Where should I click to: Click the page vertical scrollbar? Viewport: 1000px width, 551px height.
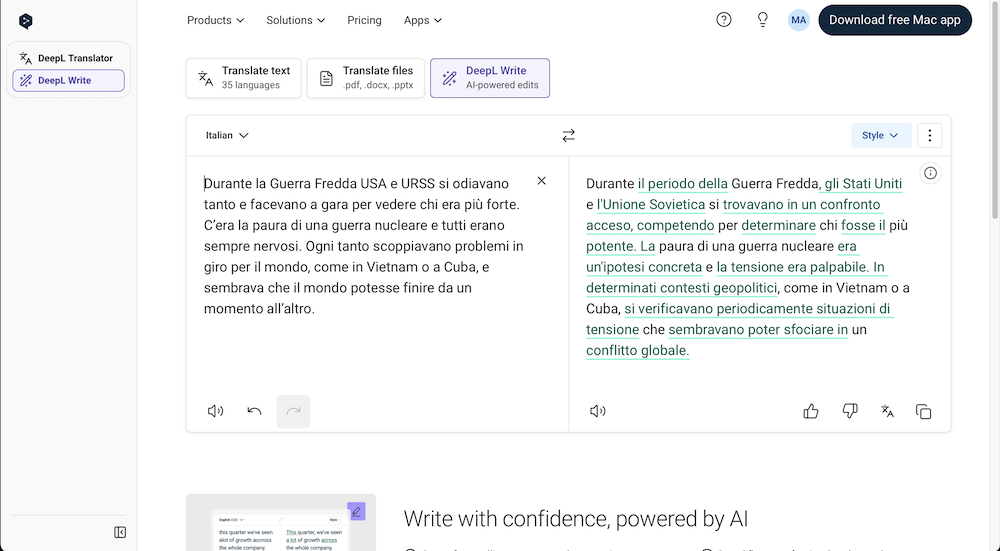[x=994, y=112]
